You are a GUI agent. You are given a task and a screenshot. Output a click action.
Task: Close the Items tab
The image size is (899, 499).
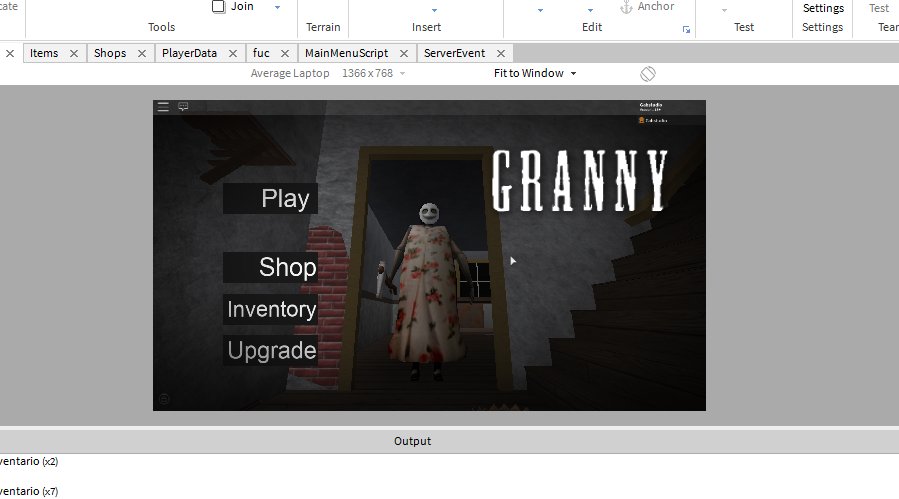click(73, 53)
